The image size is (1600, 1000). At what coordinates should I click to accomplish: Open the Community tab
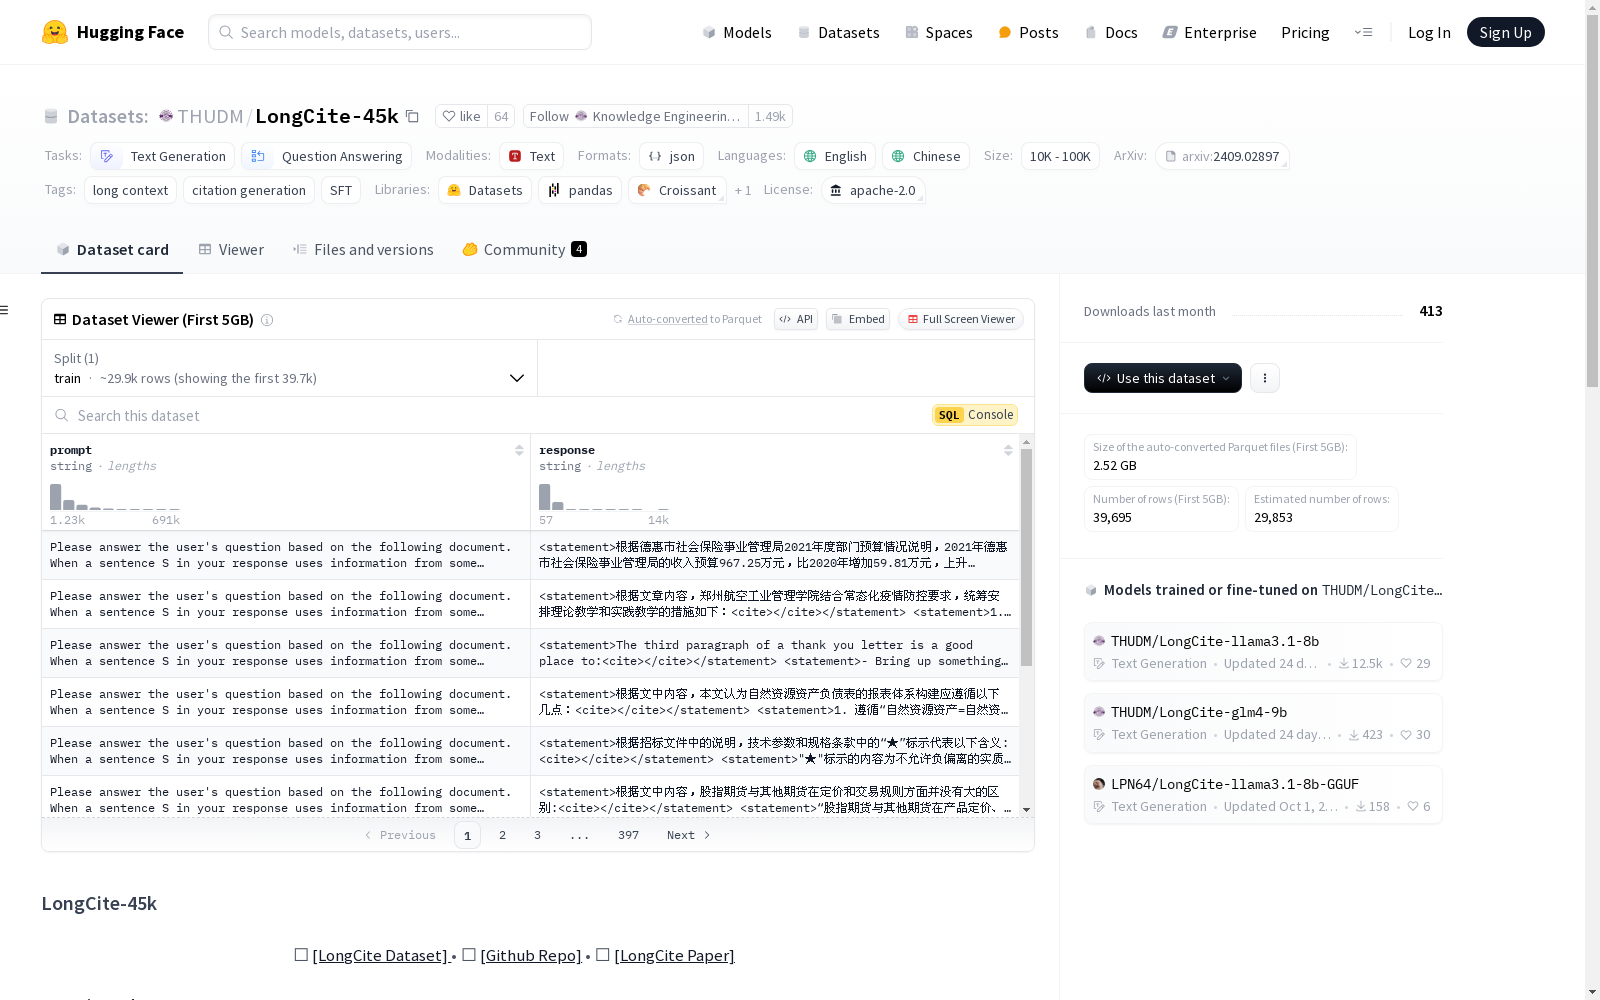pos(524,250)
